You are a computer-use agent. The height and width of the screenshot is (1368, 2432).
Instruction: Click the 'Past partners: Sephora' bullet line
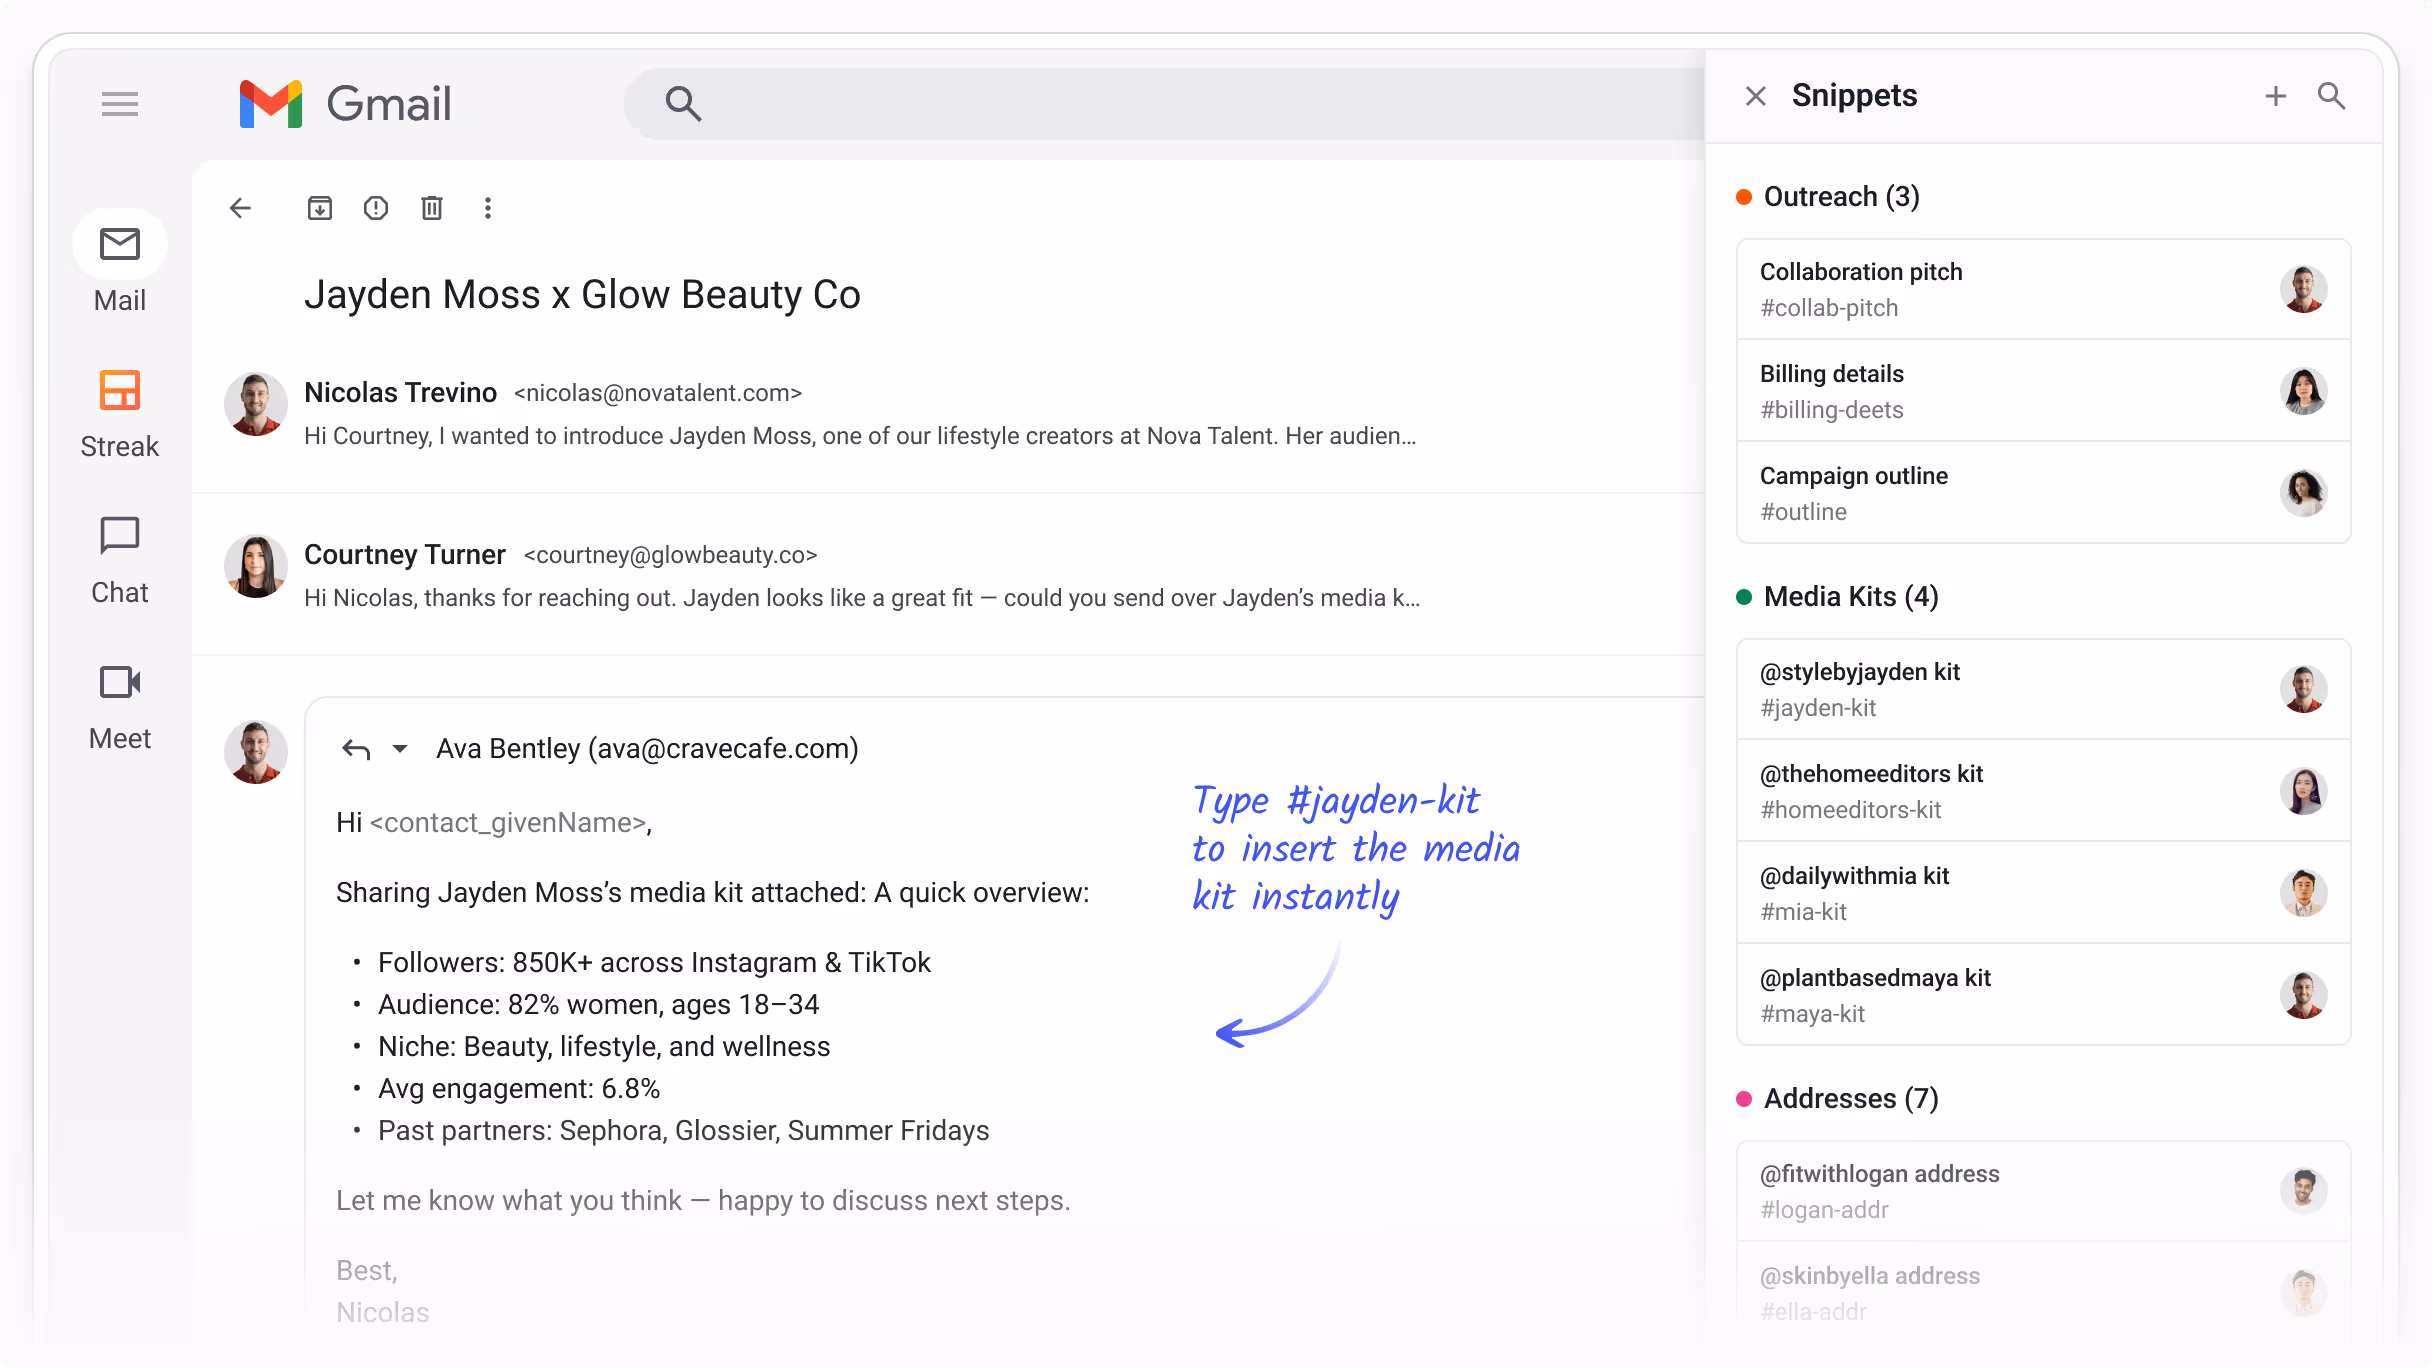click(x=683, y=1131)
